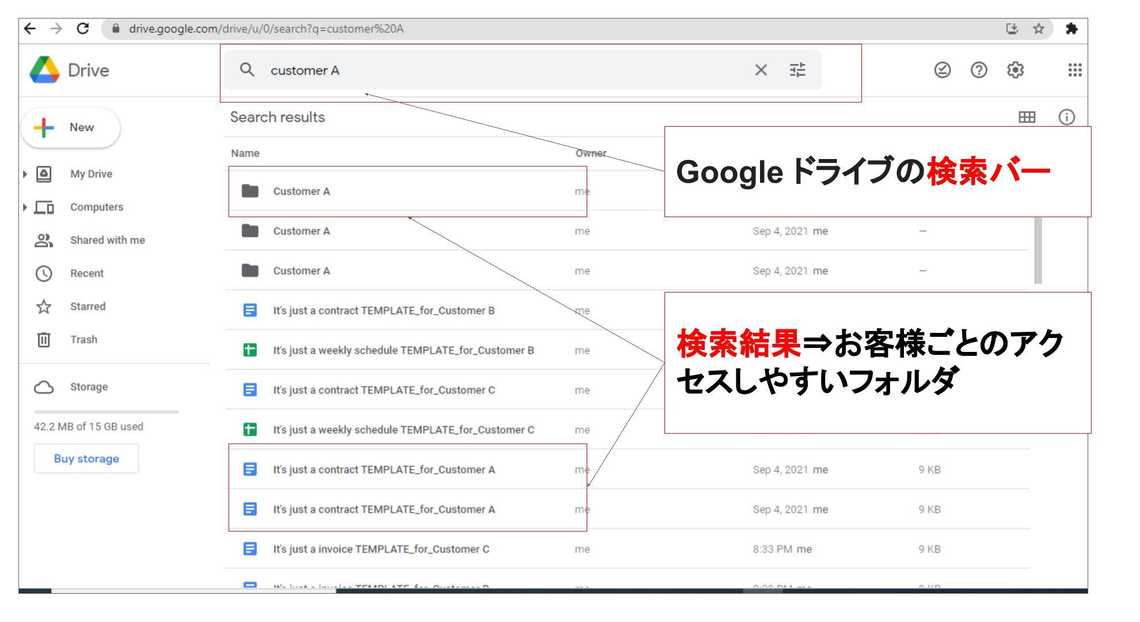
Task: Click the Google apps grid icon
Action: (1075, 70)
